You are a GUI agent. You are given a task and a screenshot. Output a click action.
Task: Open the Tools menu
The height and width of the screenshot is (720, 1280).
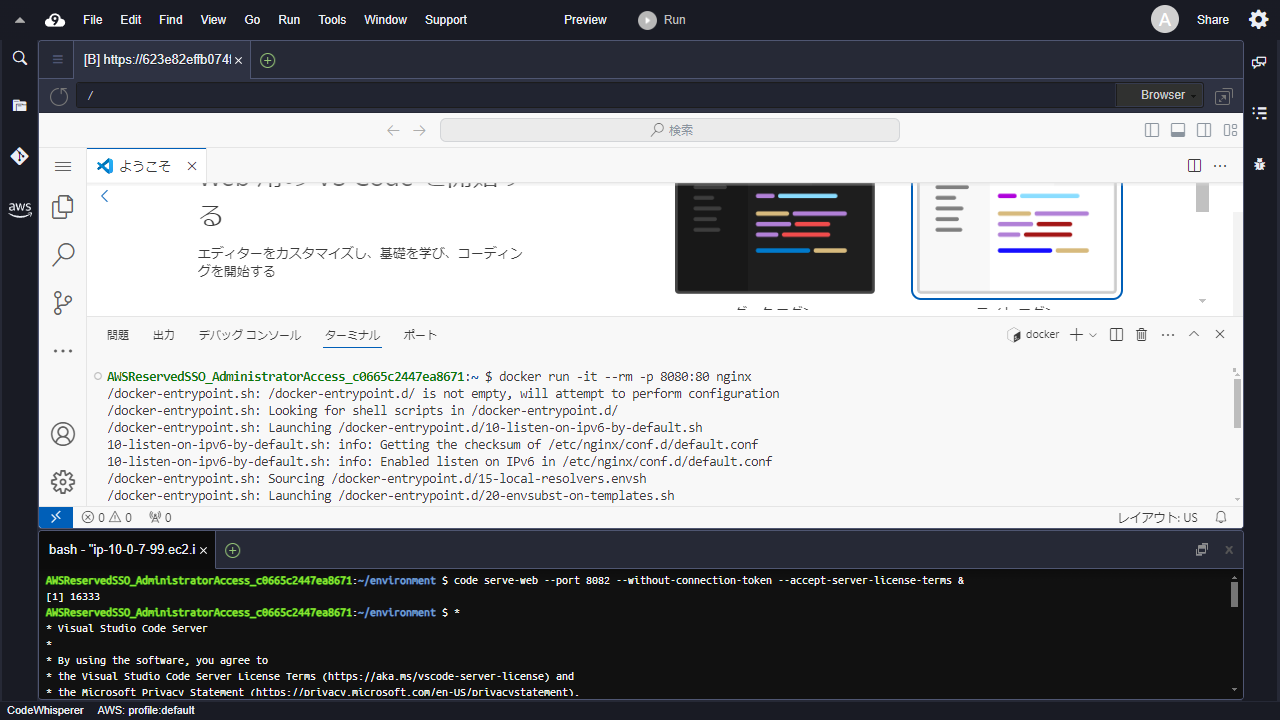332,20
